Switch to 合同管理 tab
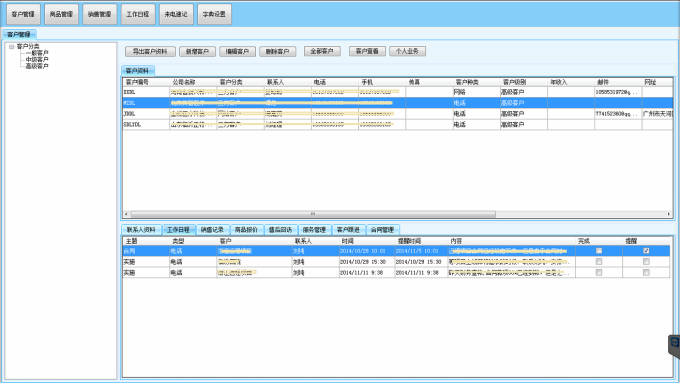 382,230
